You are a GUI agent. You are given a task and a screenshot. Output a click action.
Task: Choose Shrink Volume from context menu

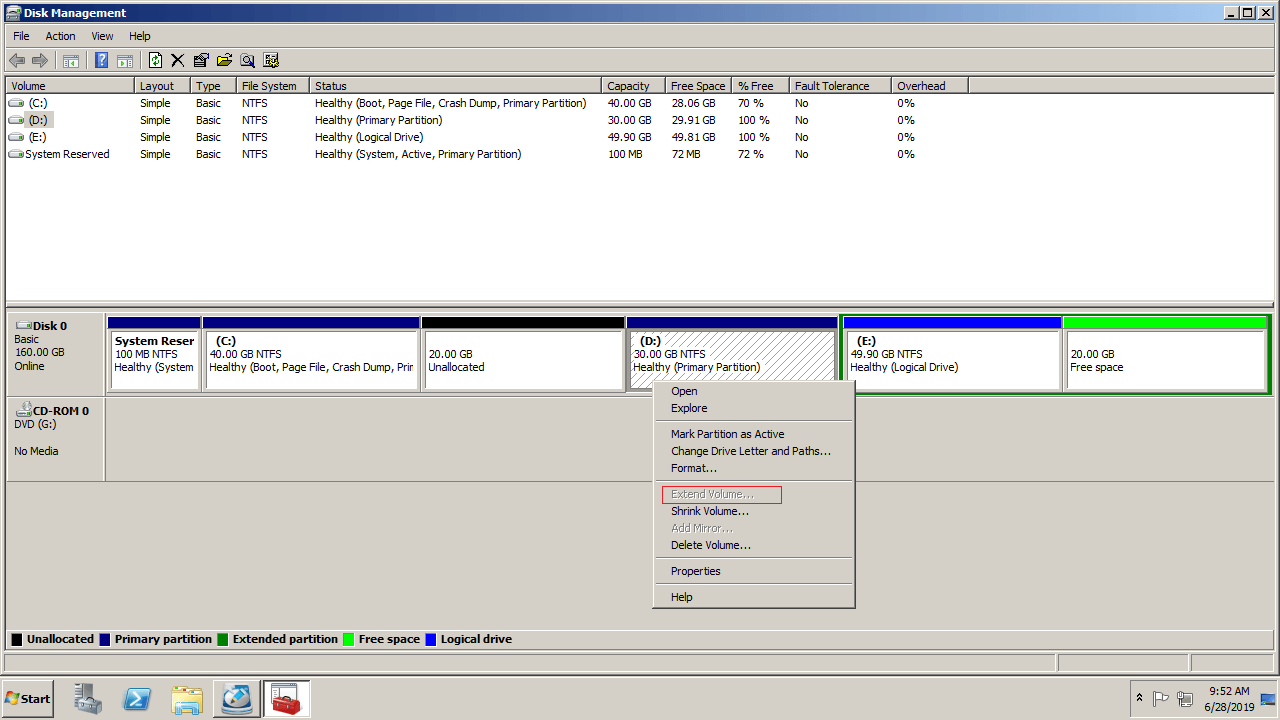[709, 511]
